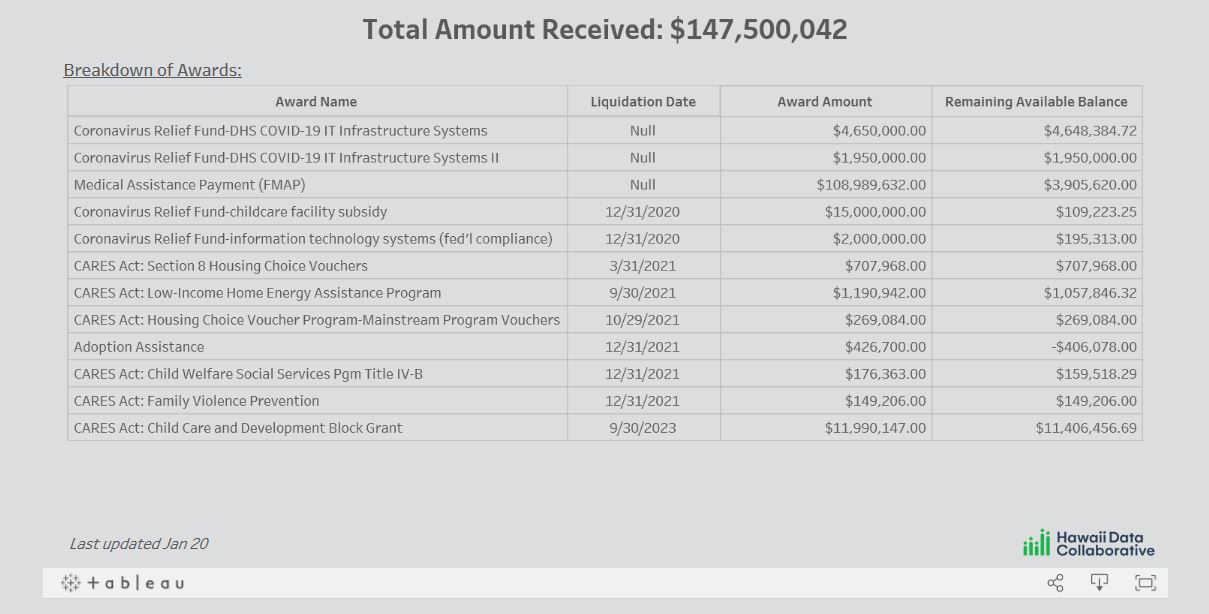Click the Tableau logo in footer
Screen dimensions: 1209x614
(x=123, y=582)
